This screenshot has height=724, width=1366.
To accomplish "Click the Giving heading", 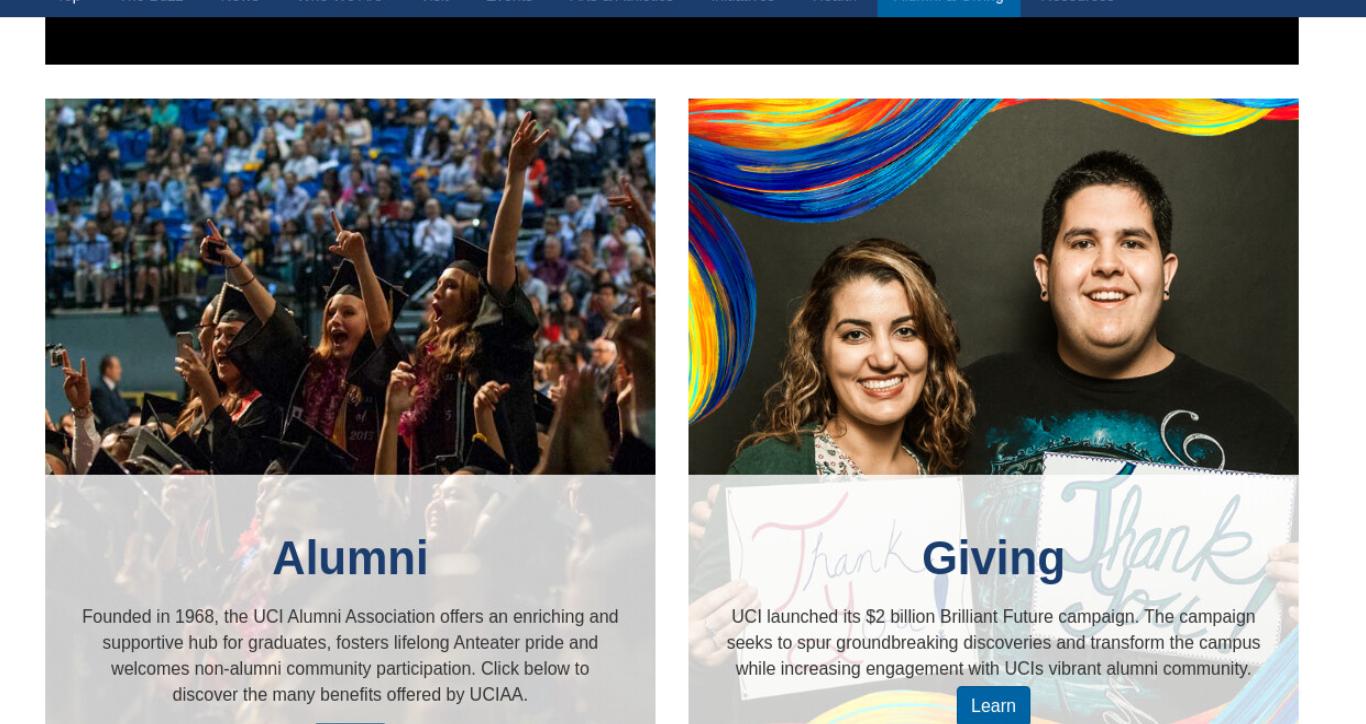I will [x=993, y=558].
